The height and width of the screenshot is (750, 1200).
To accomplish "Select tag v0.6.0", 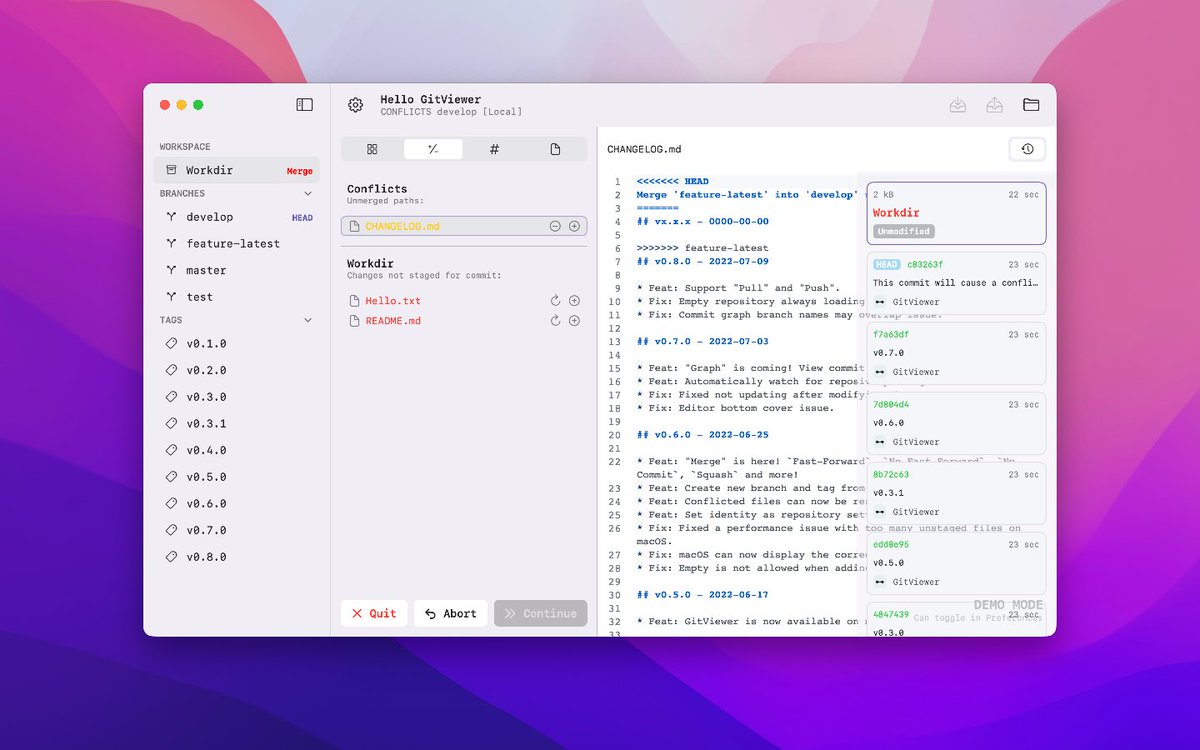I will tap(236, 503).
